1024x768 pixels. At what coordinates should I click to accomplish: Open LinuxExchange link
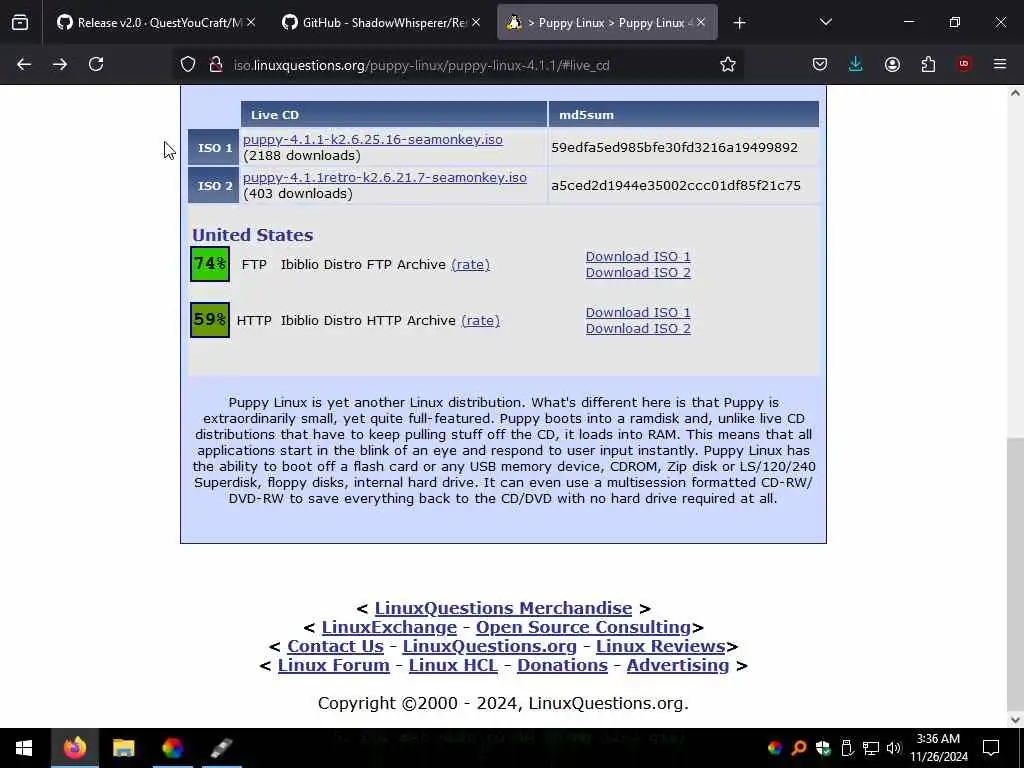coord(389,627)
